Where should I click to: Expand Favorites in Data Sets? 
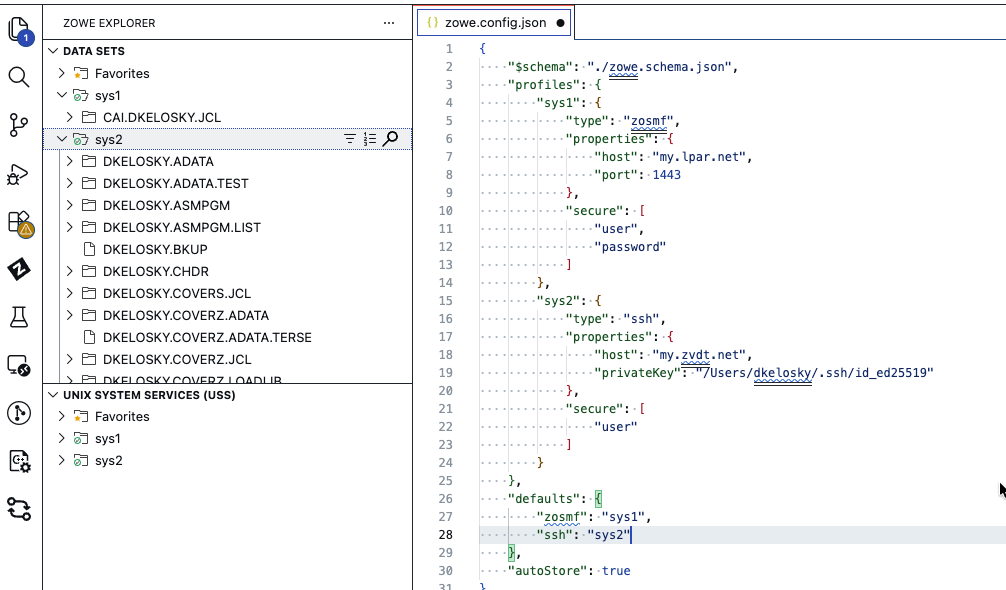[x=62, y=73]
